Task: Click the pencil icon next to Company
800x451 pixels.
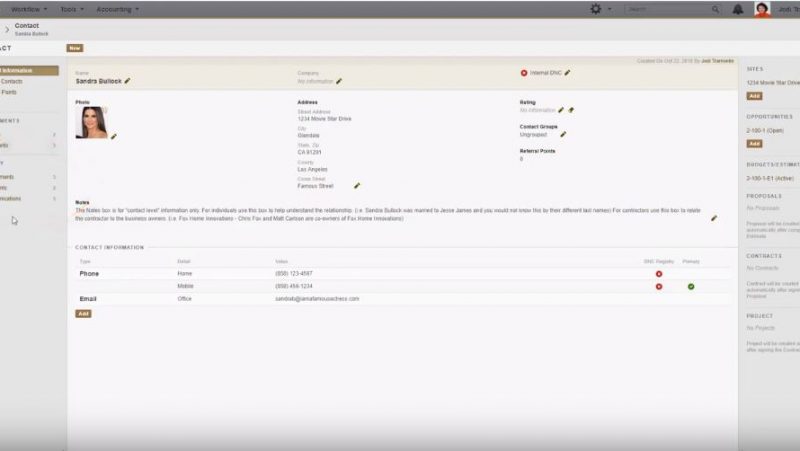Action: (x=339, y=81)
